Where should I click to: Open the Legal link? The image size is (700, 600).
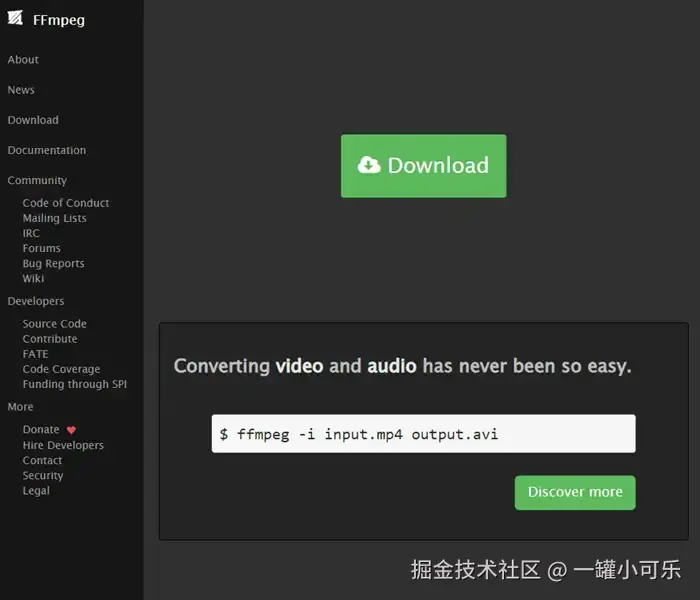[x=36, y=491]
